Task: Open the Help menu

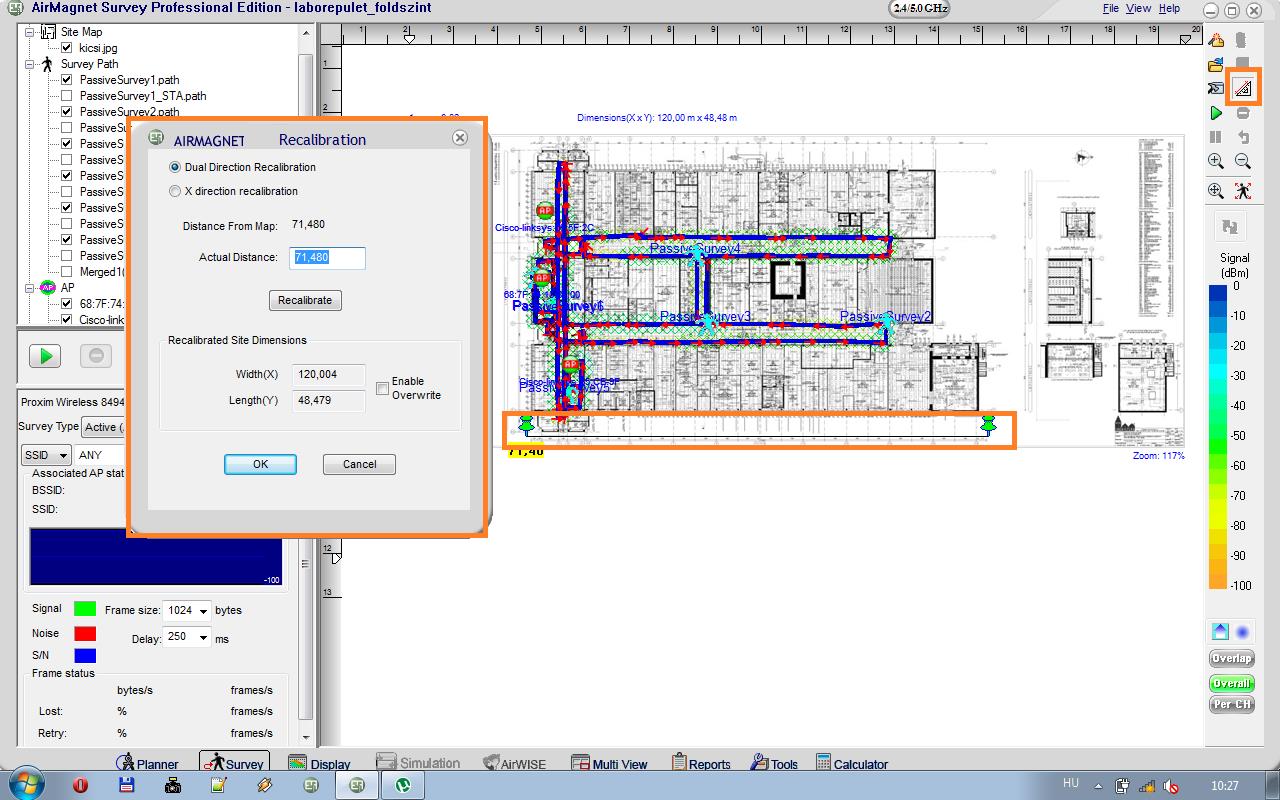Action: 1169,8
